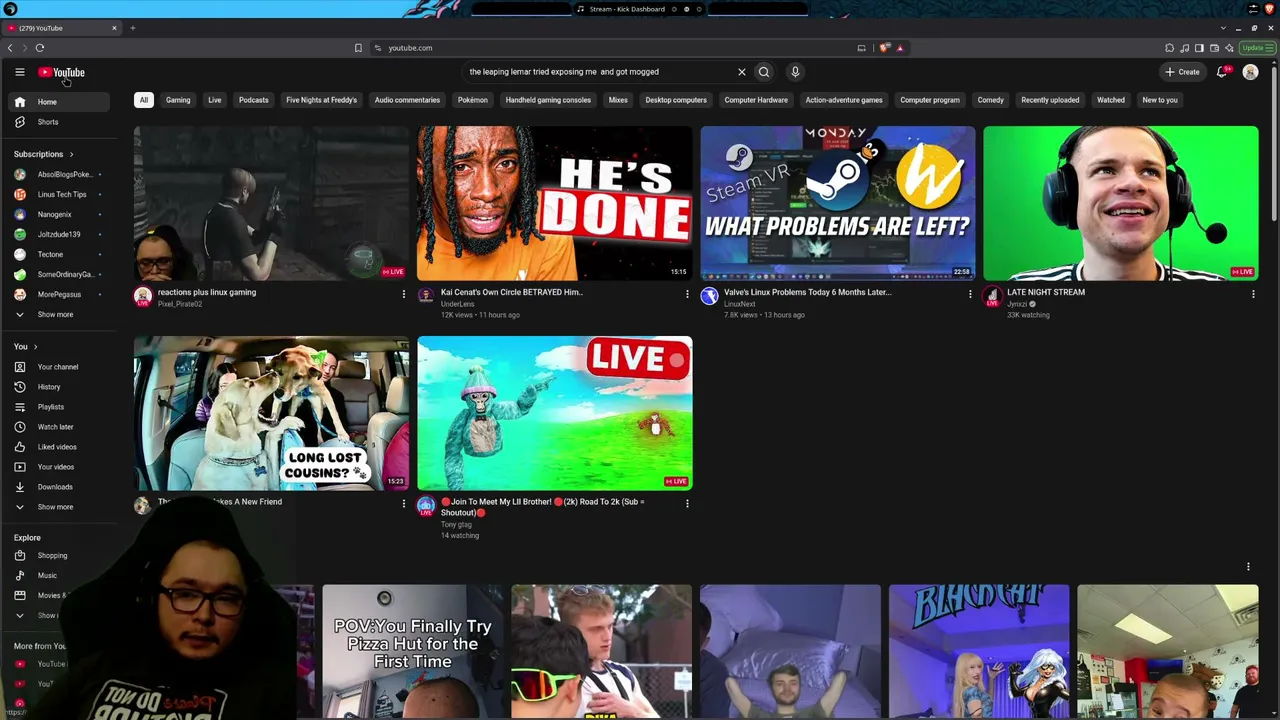Open menu for 'reactions plus linux gaming' video
1280x720 pixels.
pos(404,294)
